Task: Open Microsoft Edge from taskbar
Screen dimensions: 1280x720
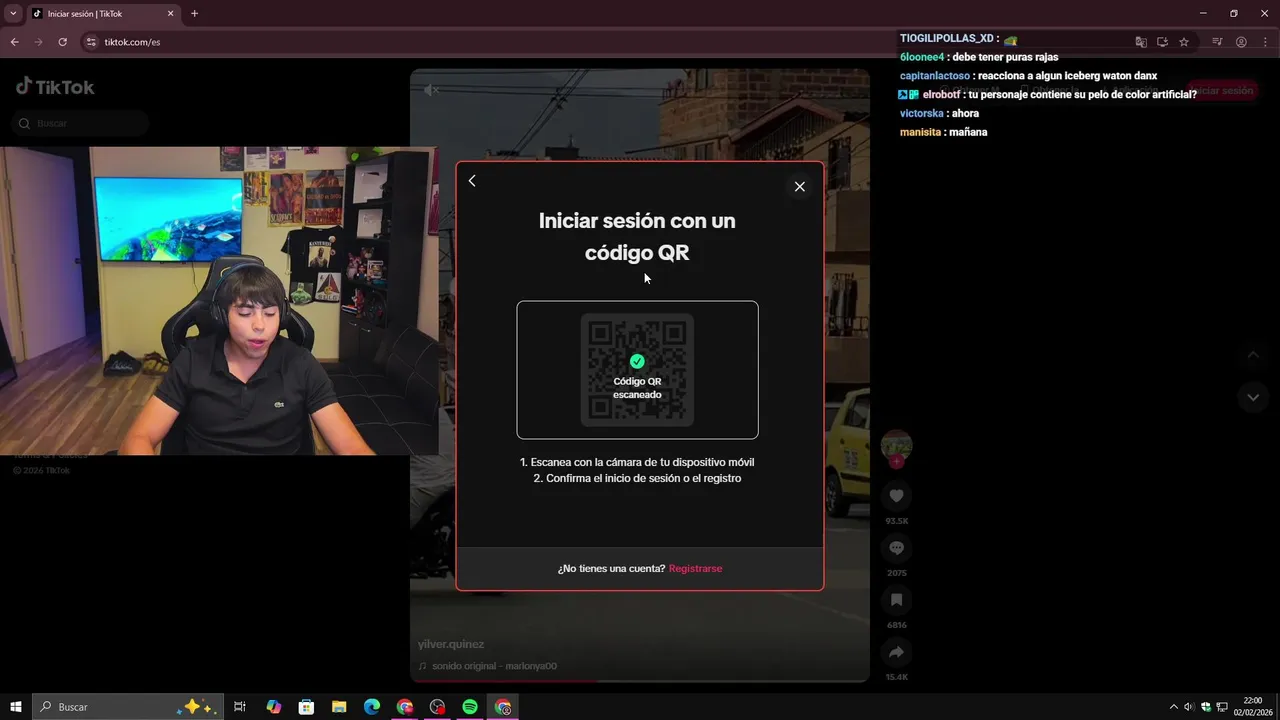Action: tap(372, 707)
